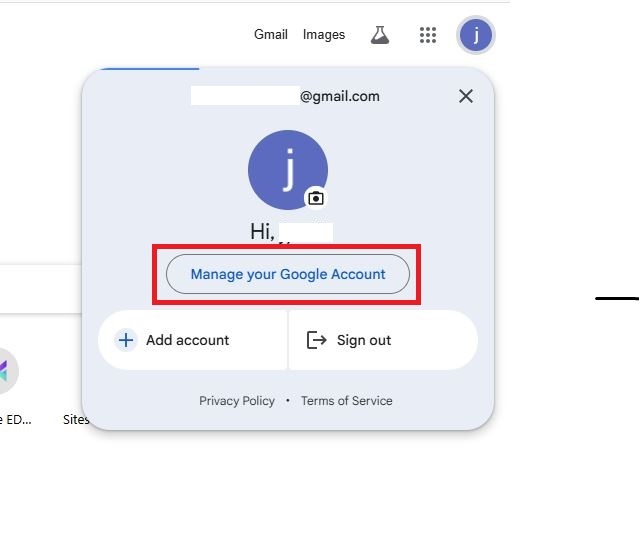Close the account panel with the X
The image size is (639, 542).
pos(466,97)
